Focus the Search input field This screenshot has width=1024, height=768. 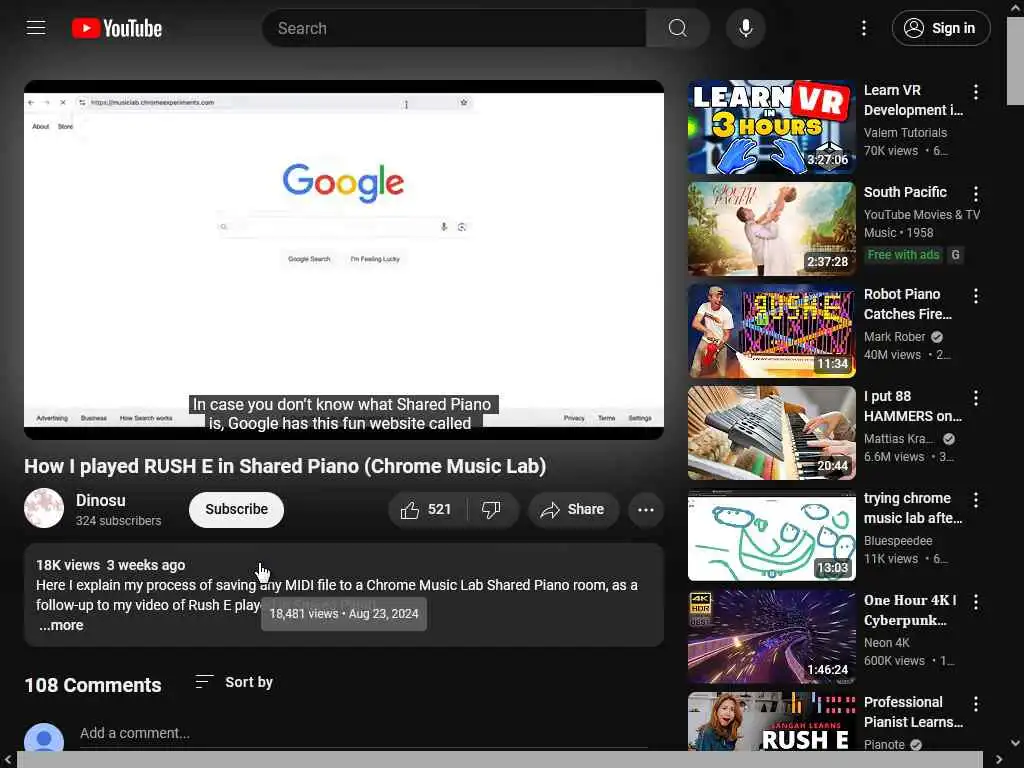(x=455, y=28)
